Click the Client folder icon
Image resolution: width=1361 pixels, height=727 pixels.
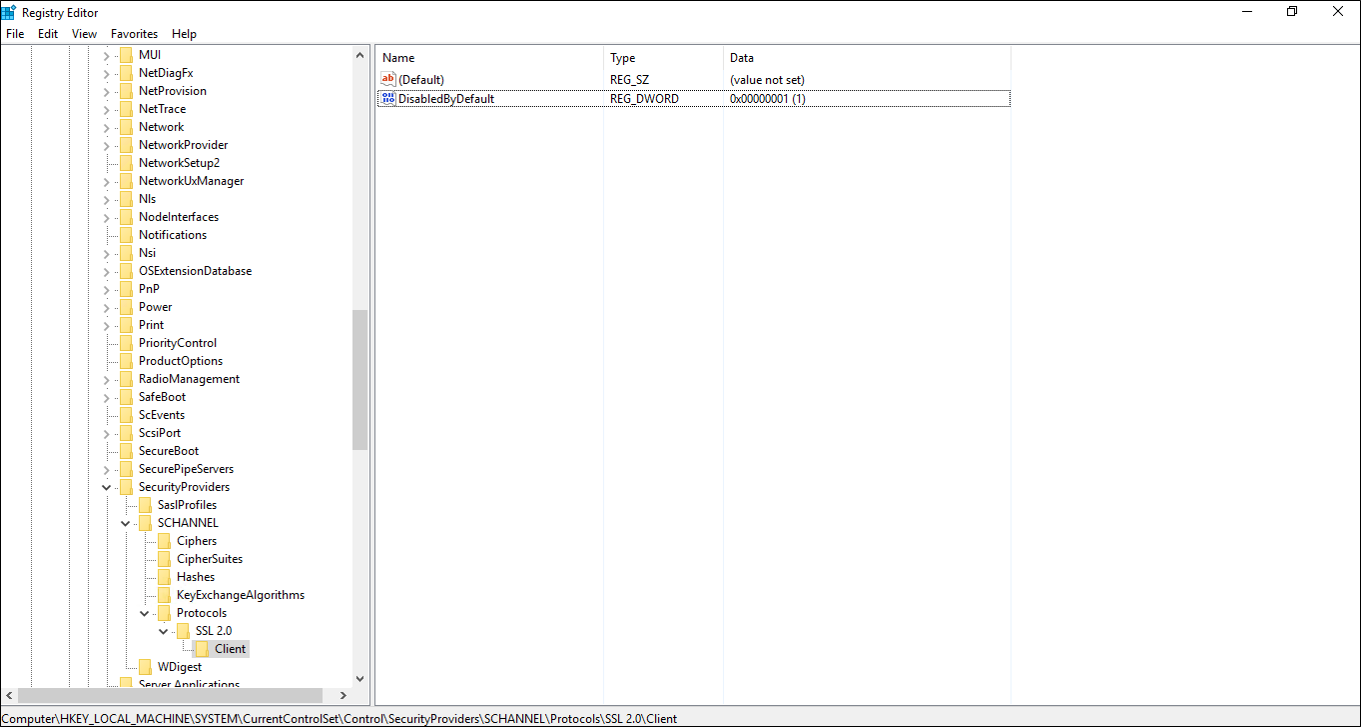pos(202,648)
